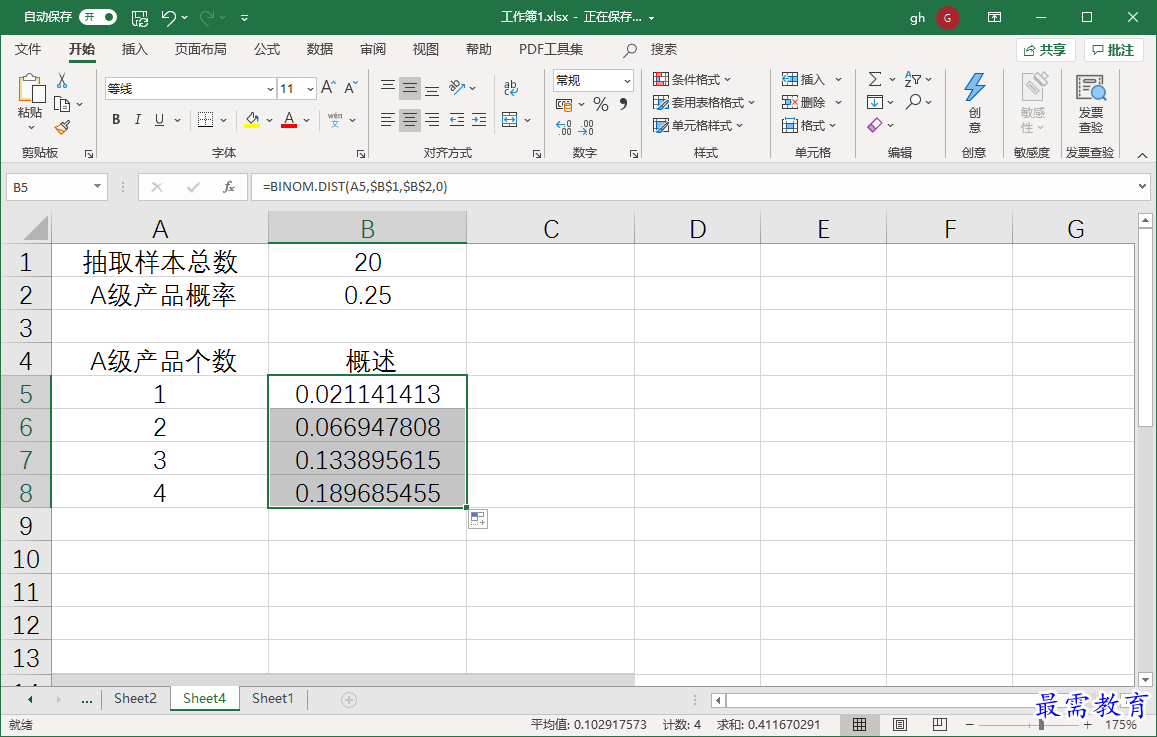Image resolution: width=1157 pixels, height=737 pixels.
Task: Open Format as Table menu
Action: (x=705, y=103)
